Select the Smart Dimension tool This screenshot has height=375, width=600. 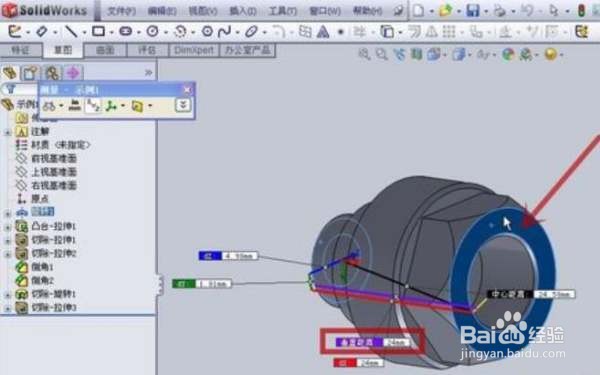tap(42, 31)
